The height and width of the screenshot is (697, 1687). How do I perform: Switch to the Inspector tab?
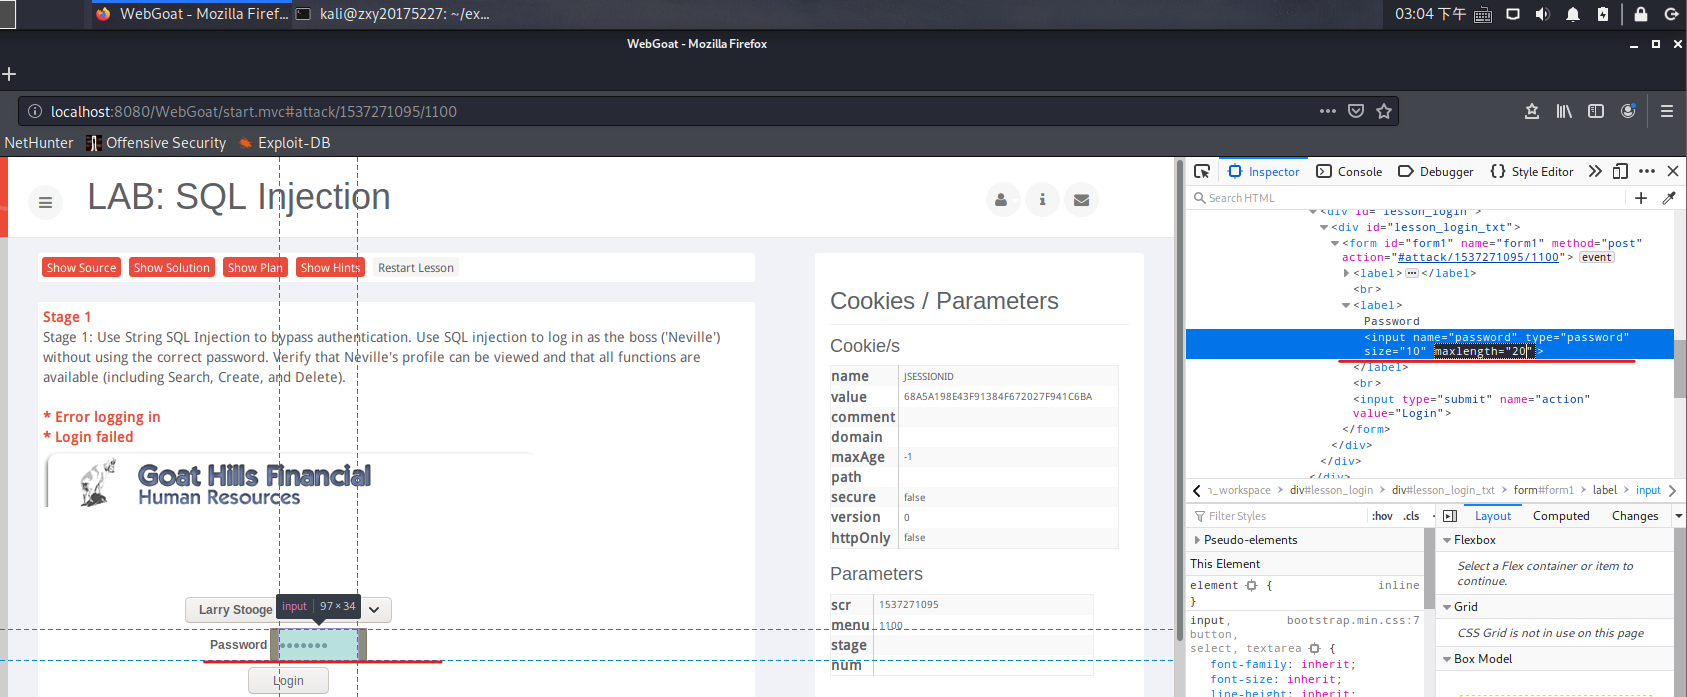coord(1264,171)
